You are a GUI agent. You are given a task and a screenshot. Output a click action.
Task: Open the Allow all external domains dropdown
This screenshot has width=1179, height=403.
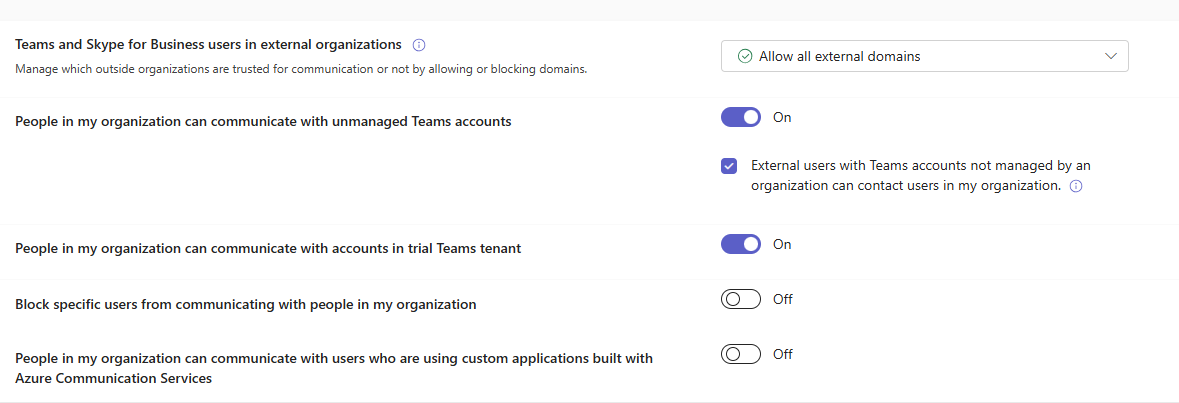click(x=924, y=56)
